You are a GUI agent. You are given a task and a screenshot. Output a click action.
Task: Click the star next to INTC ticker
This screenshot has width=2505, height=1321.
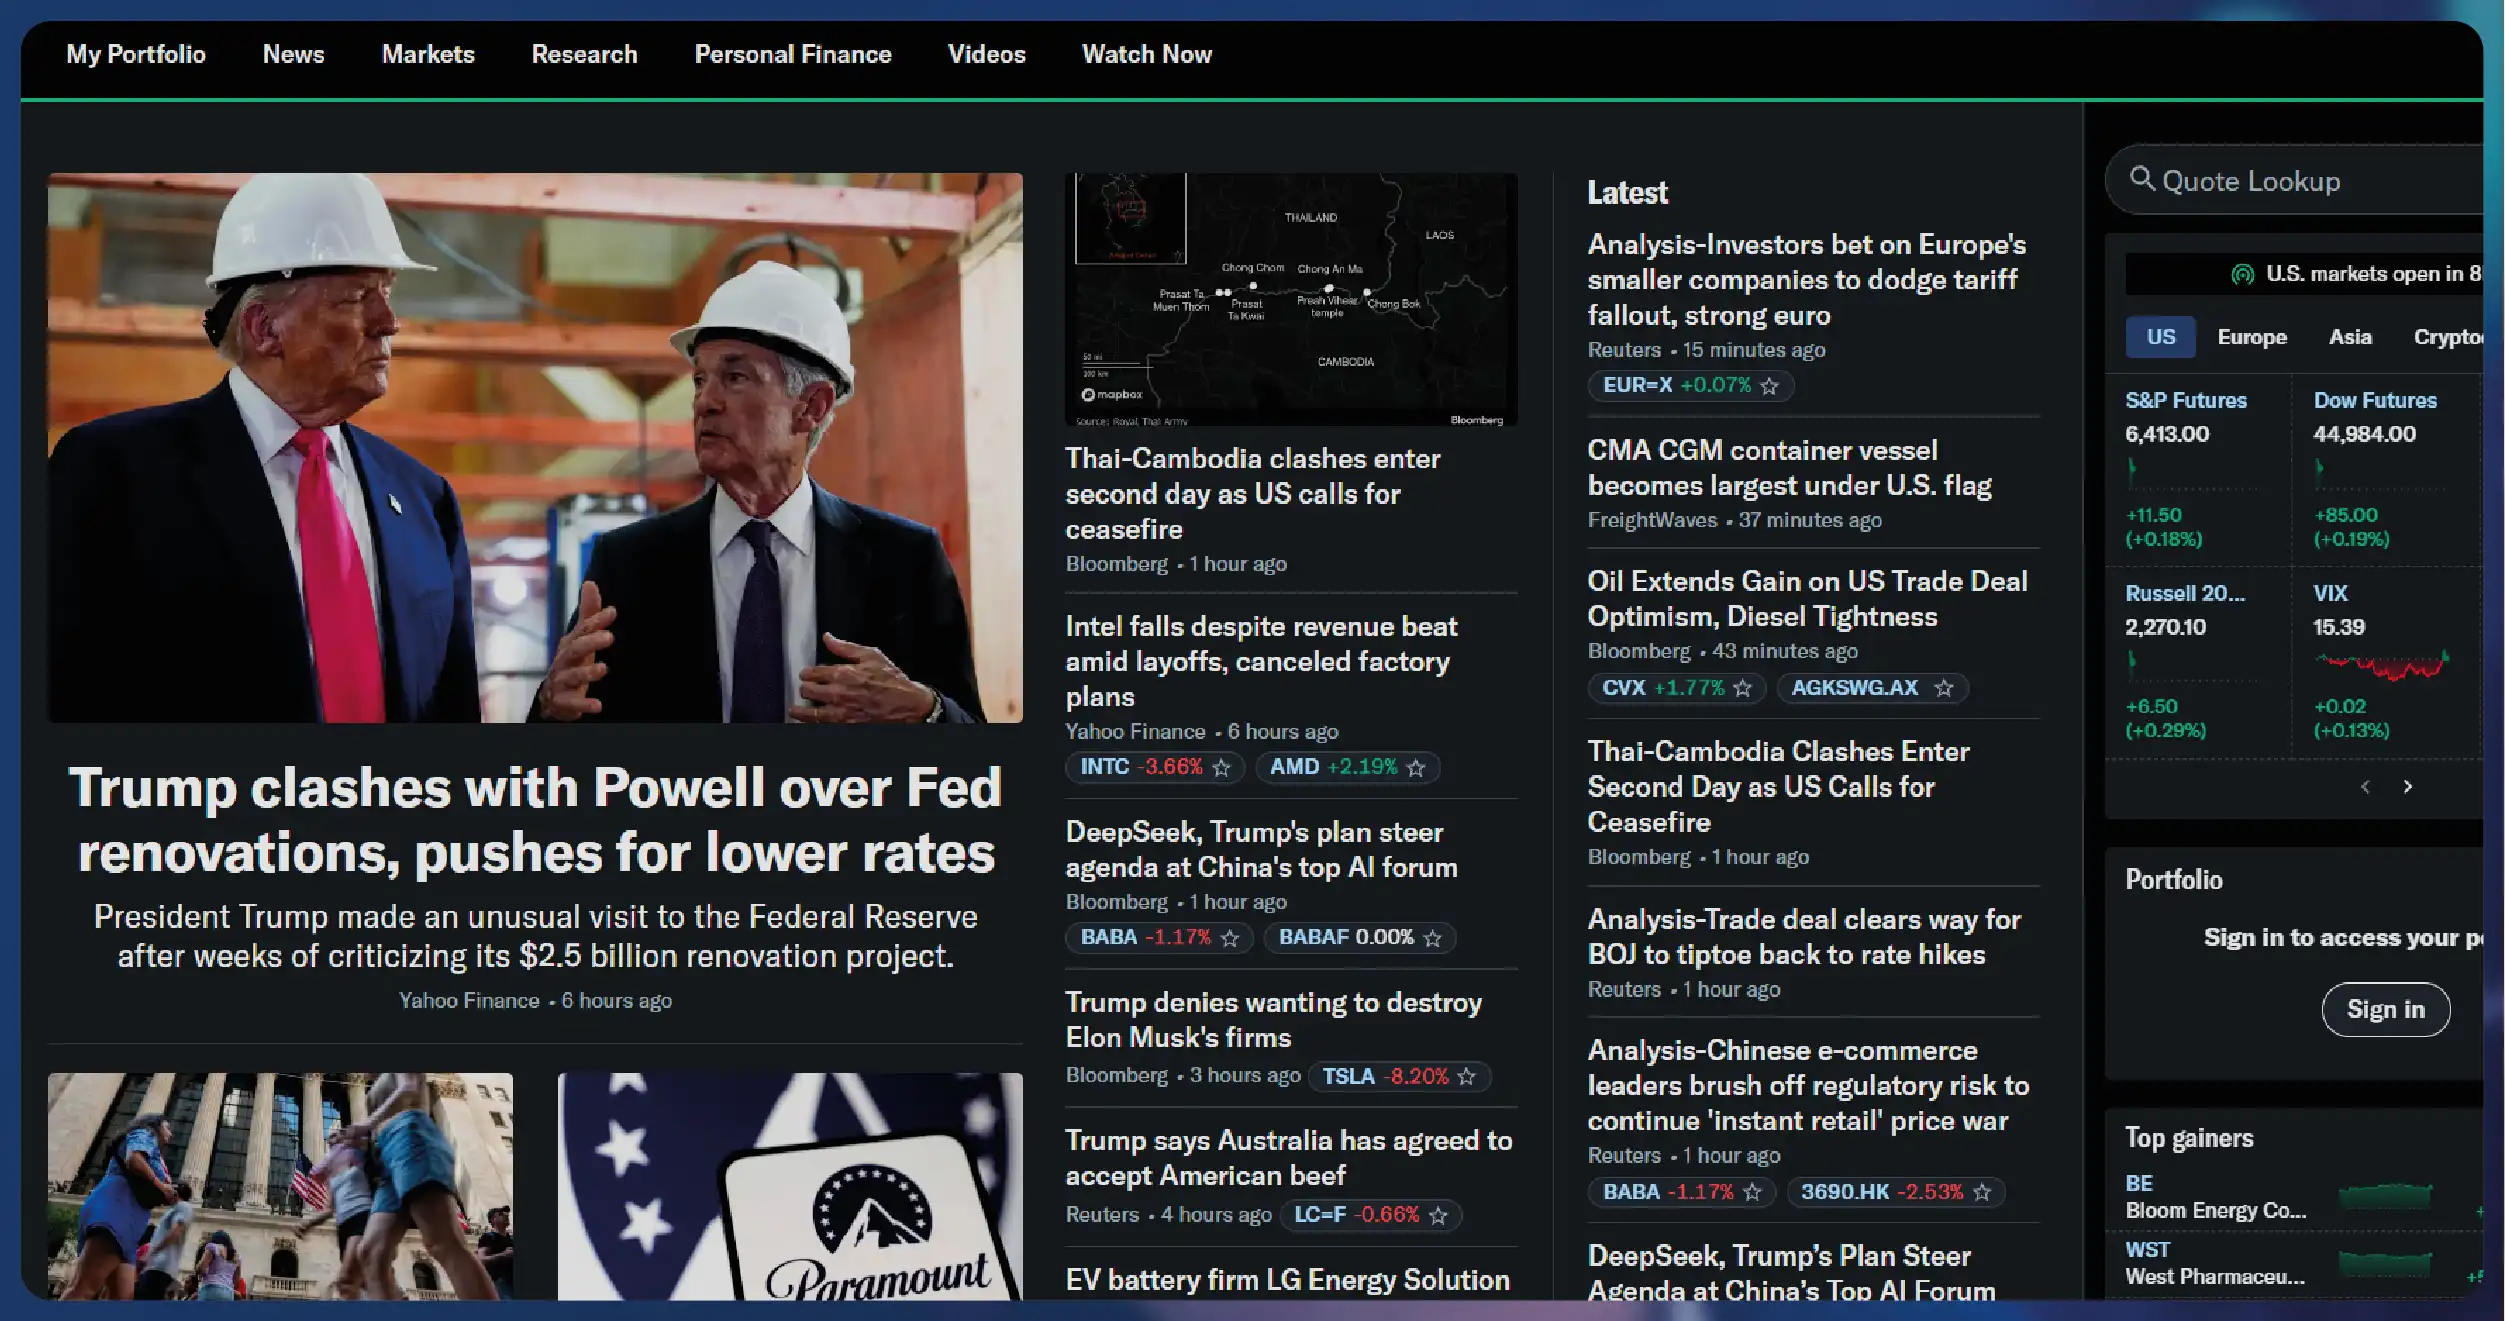[x=1221, y=768]
